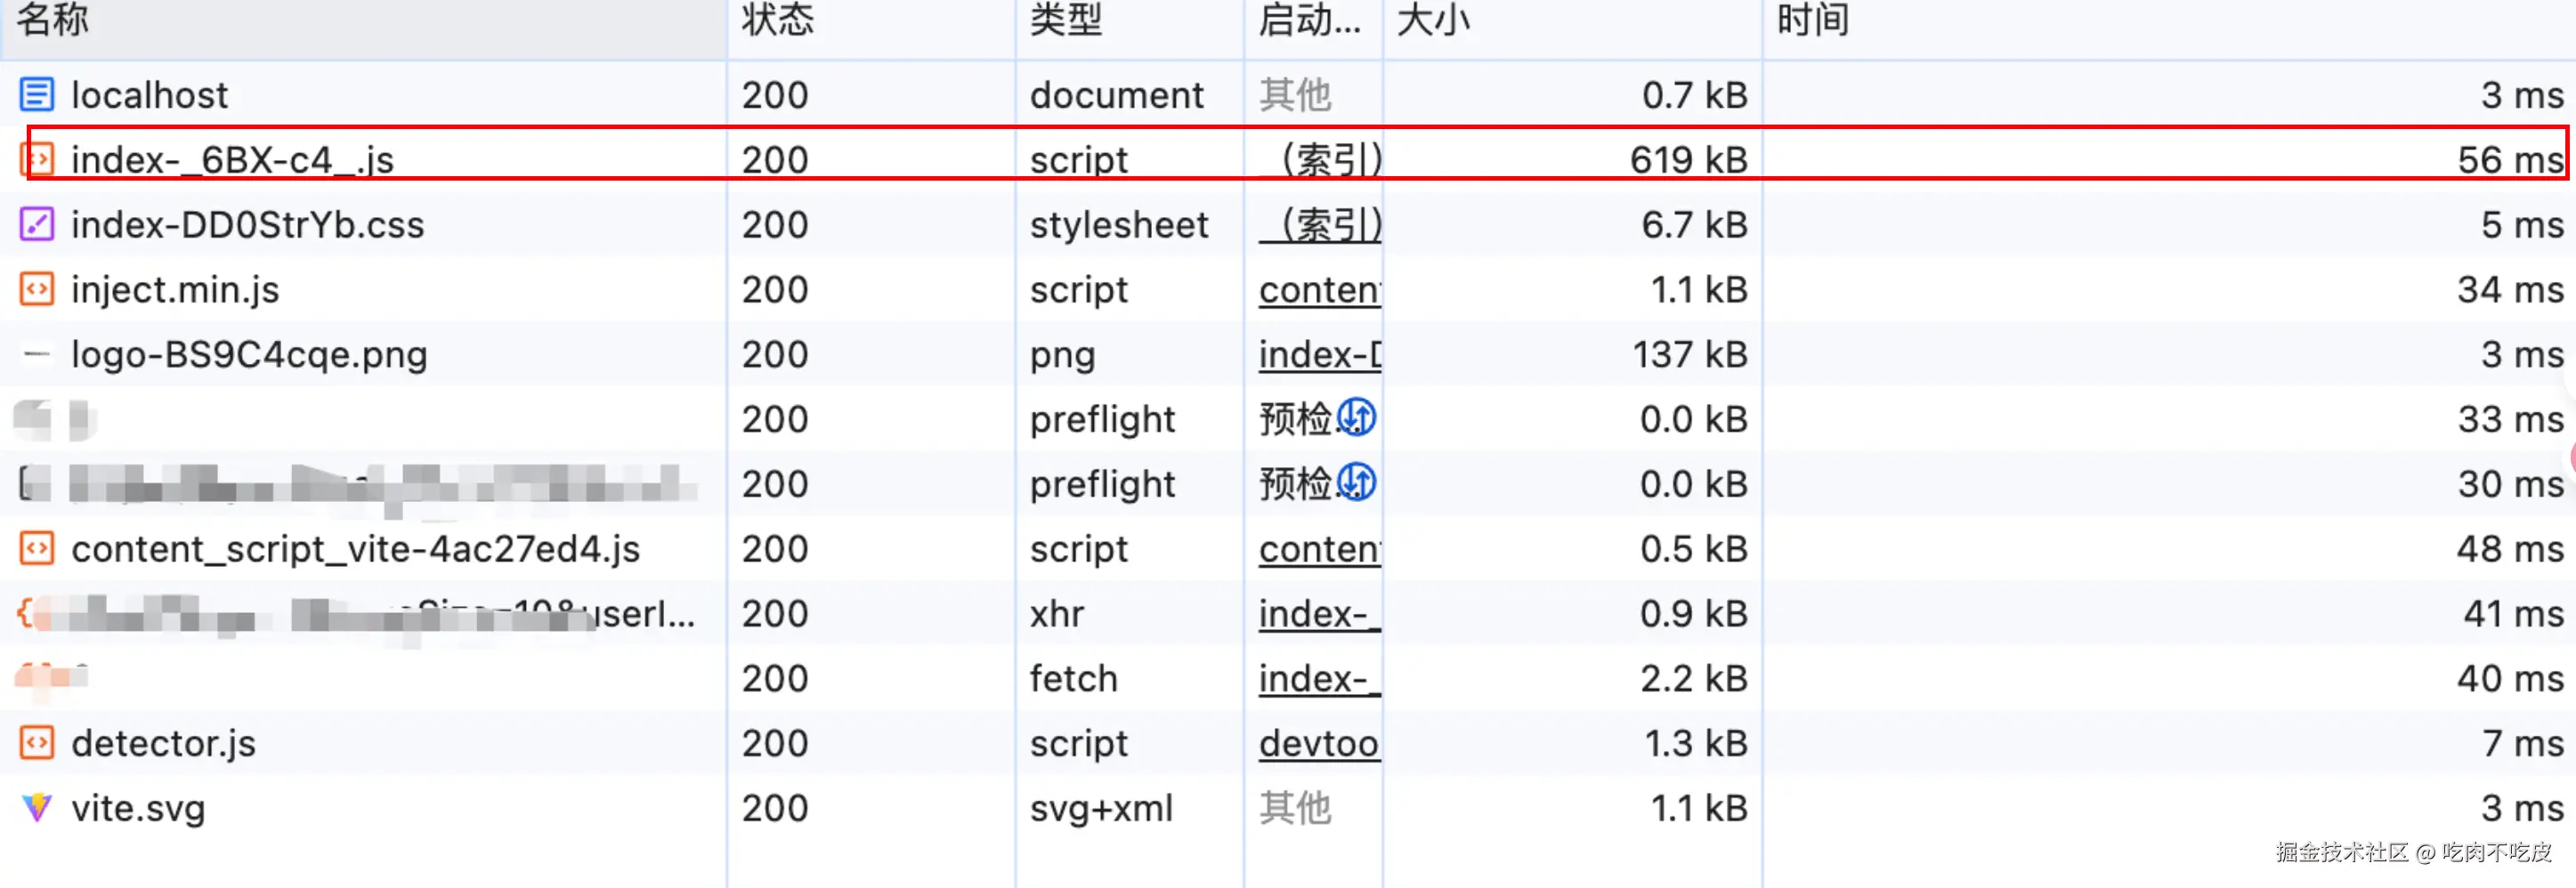This screenshot has width=2576, height=888.
Task: Open the (索引) initiator link for index-DD0StrYb.css
Action: pyautogui.click(x=1320, y=225)
